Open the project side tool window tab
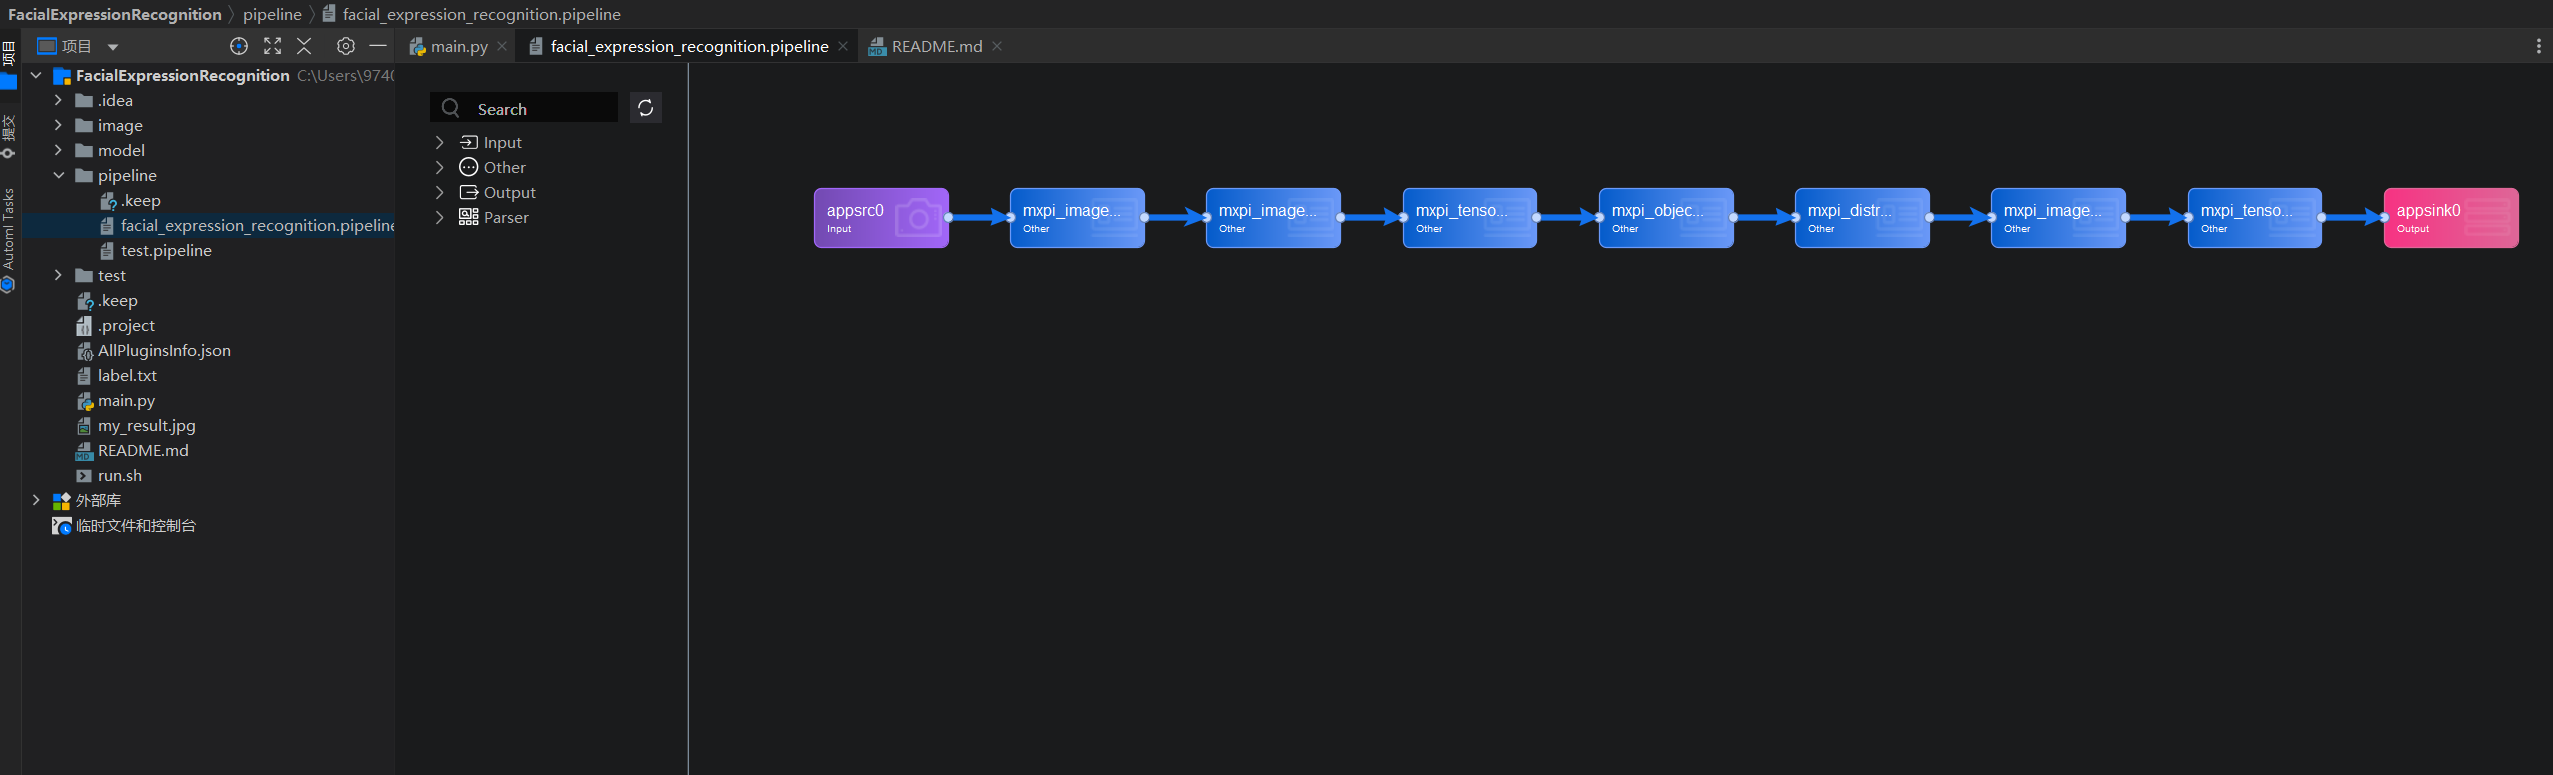Image resolution: width=2553 pixels, height=775 pixels. [8, 64]
